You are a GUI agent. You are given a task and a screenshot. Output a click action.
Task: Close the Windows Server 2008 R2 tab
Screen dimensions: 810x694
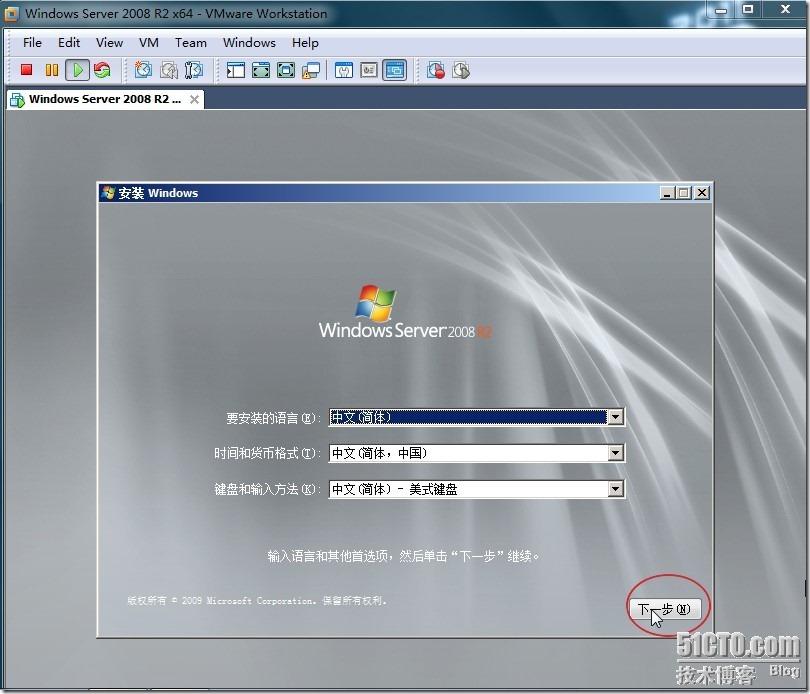click(x=194, y=99)
